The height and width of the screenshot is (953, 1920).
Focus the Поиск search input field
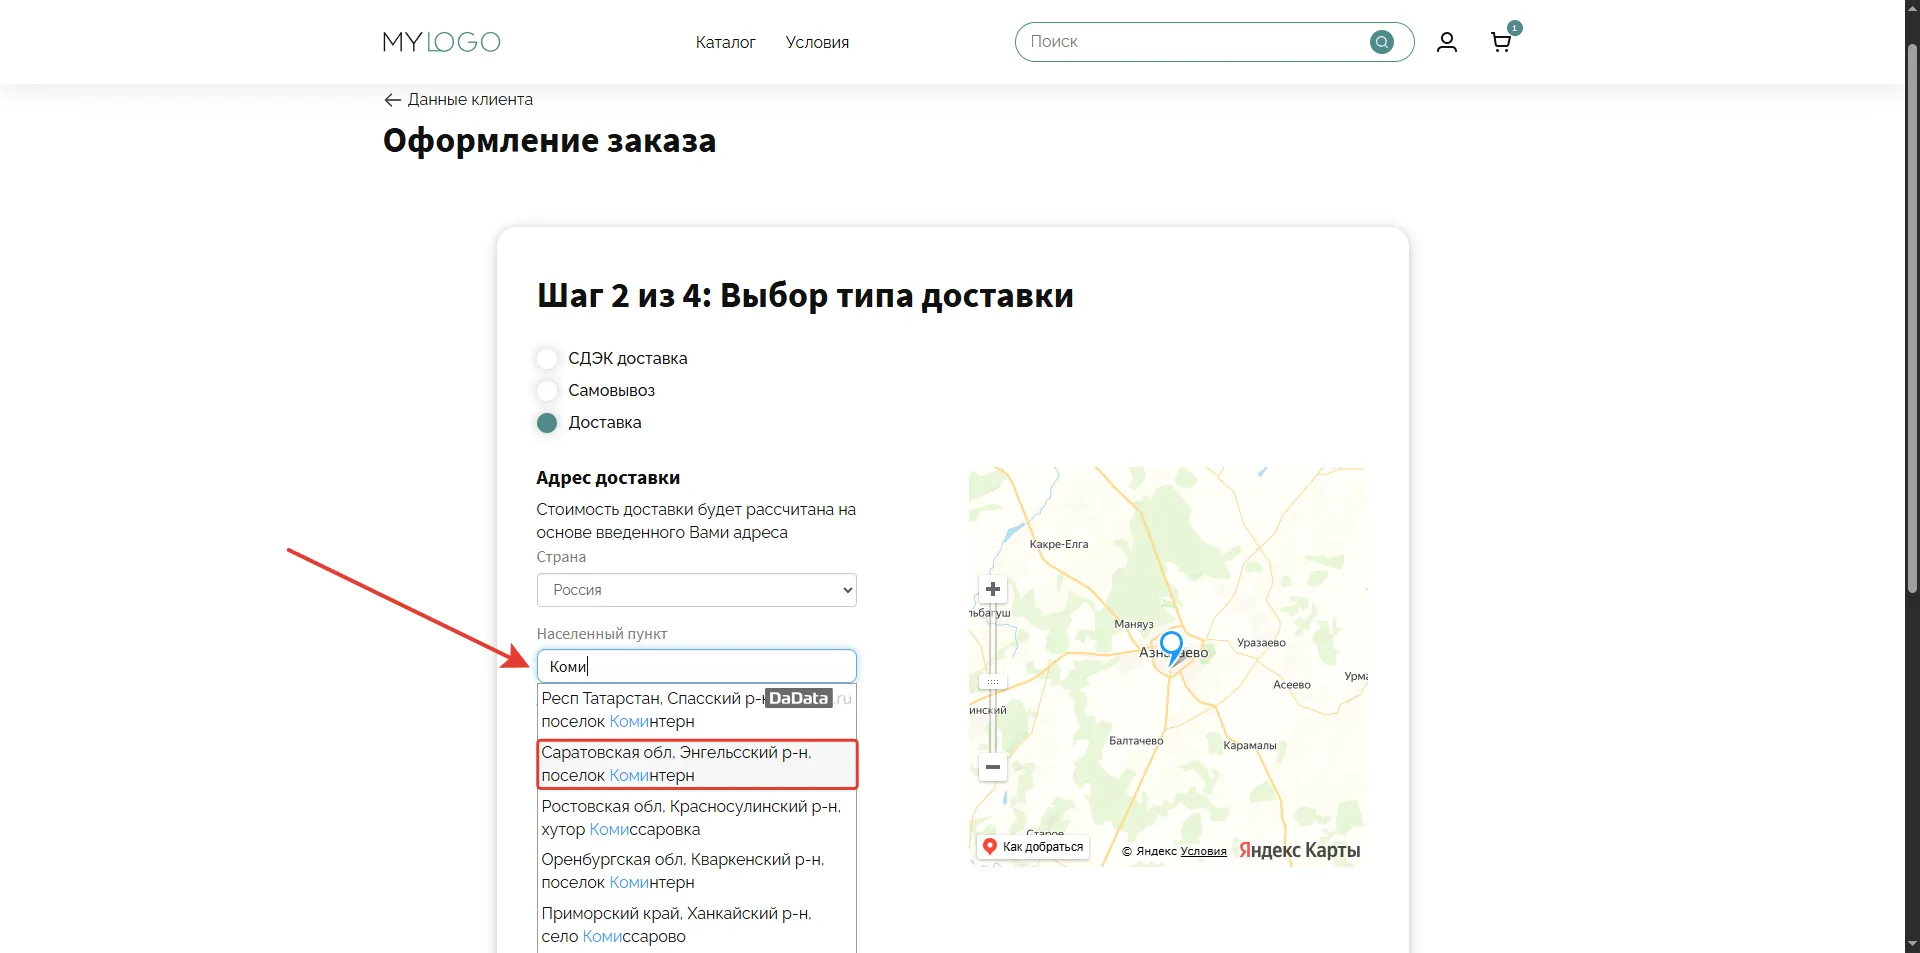[x=1195, y=42]
